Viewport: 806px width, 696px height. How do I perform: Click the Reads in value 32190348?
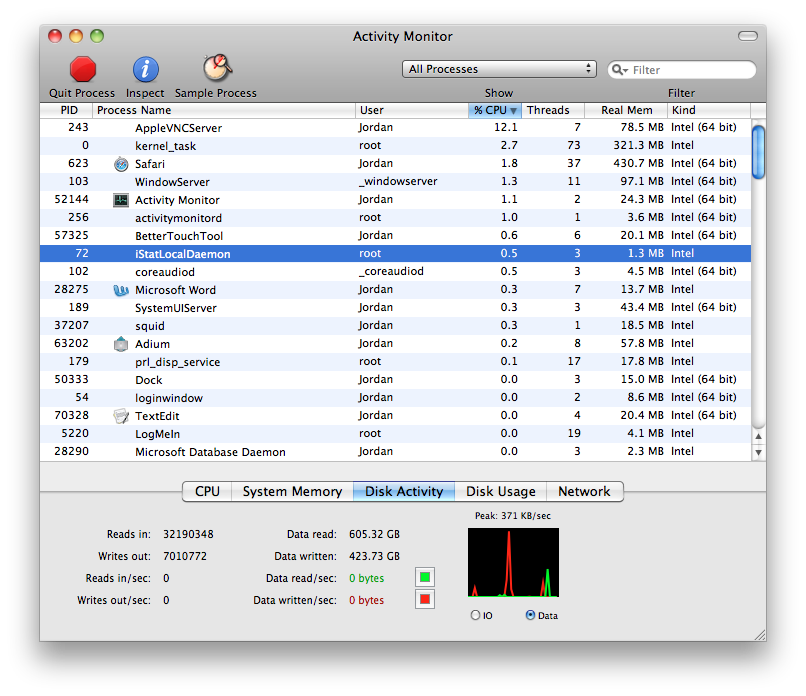[x=188, y=534]
